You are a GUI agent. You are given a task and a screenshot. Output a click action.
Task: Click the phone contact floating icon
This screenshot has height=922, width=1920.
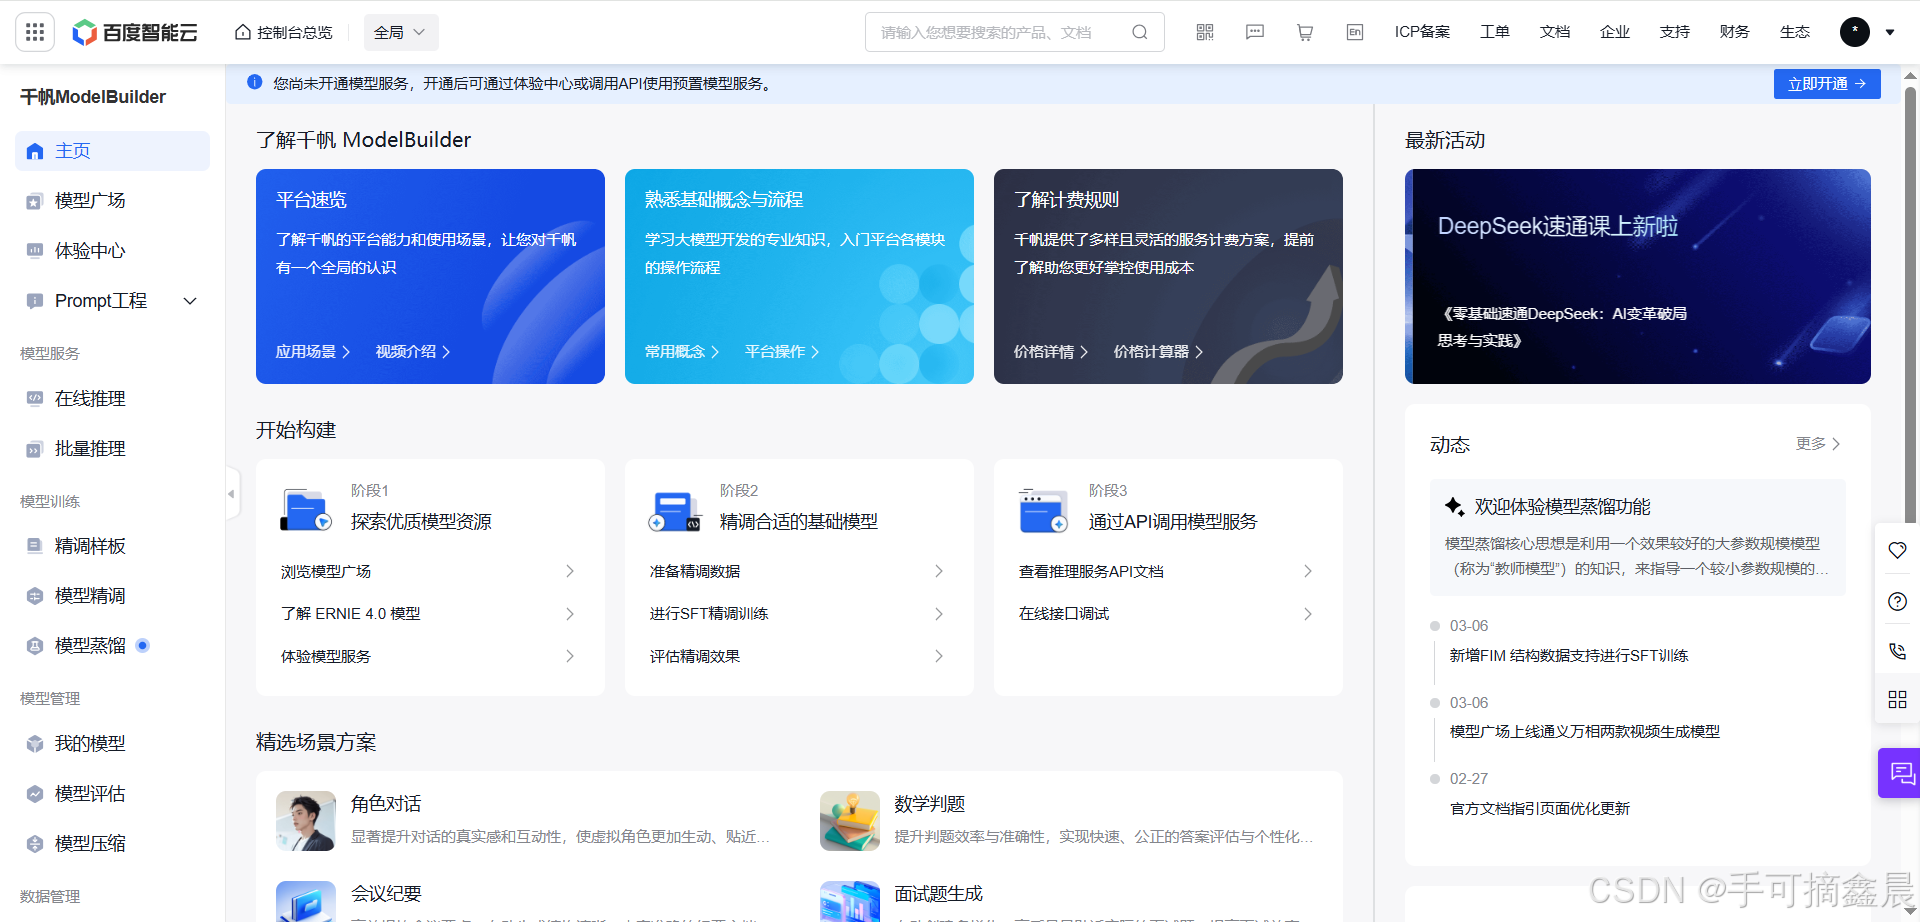tap(1897, 651)
